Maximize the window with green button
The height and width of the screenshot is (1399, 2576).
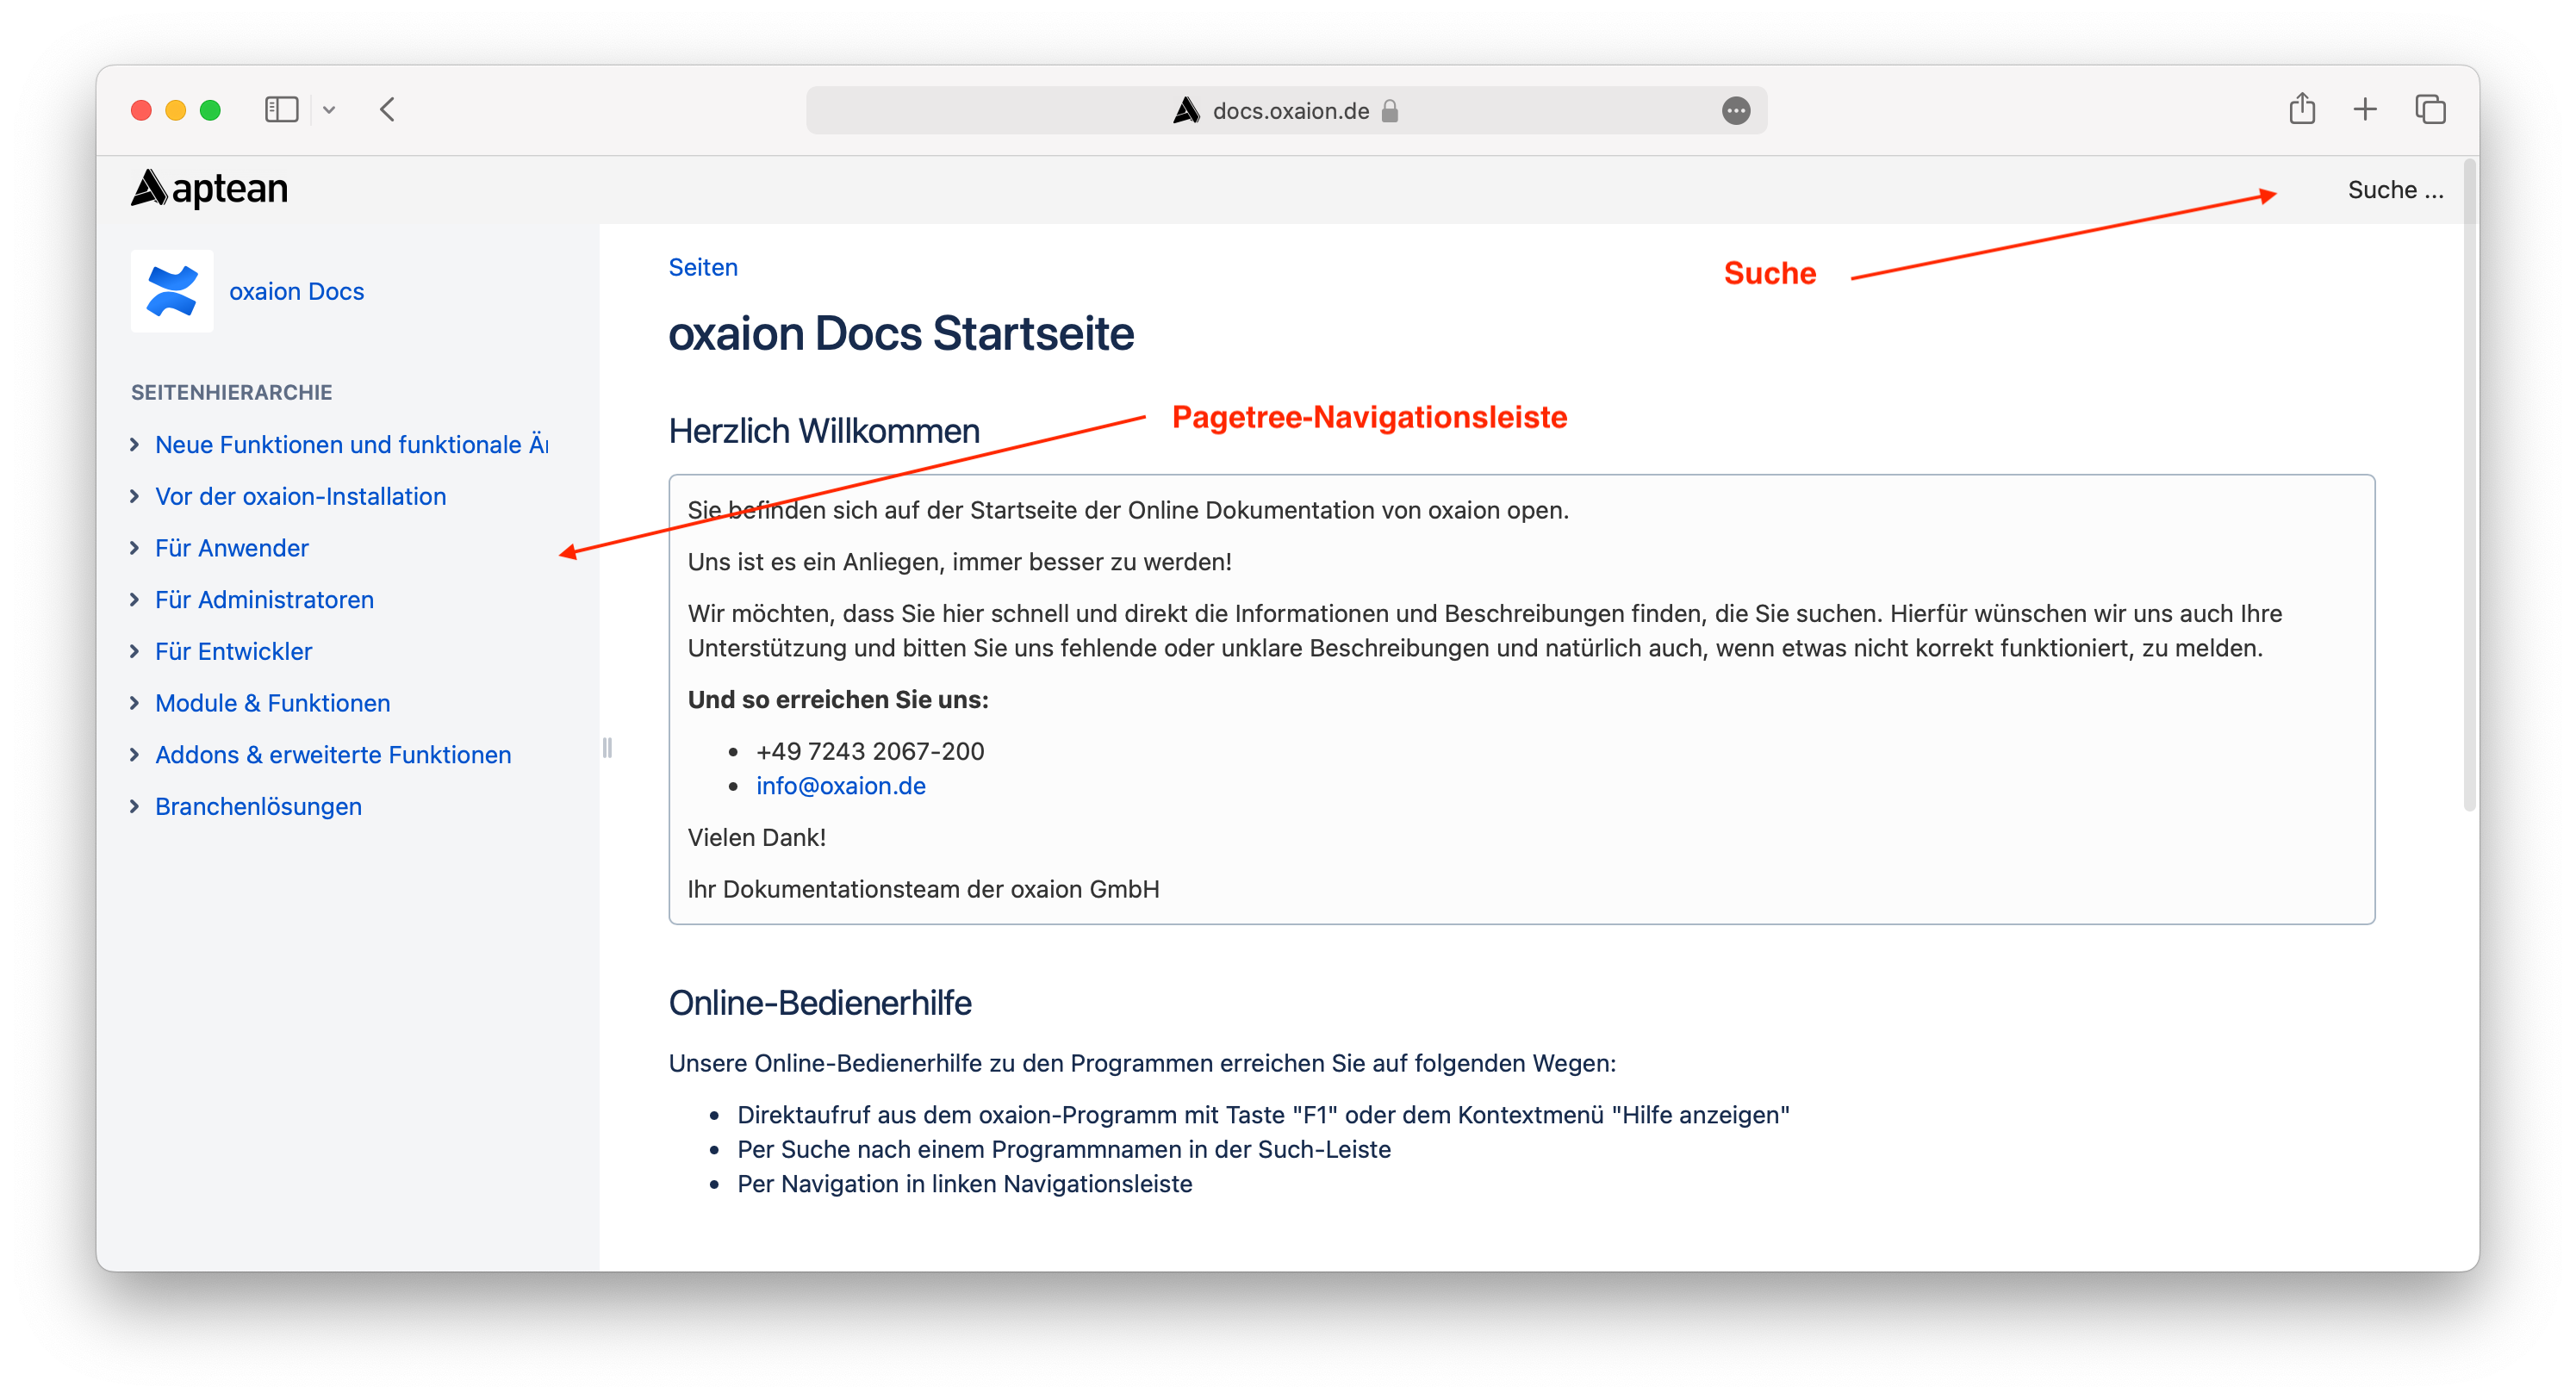point(210,110)
